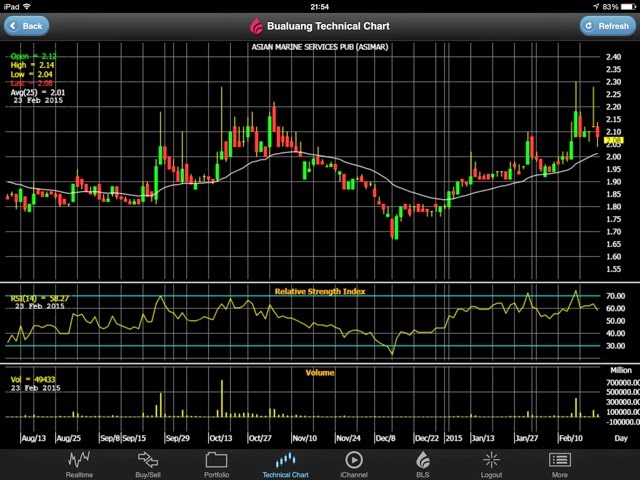Screen dimensions: 640x480
Task: Tap the Back button
Action: (27, 26)
